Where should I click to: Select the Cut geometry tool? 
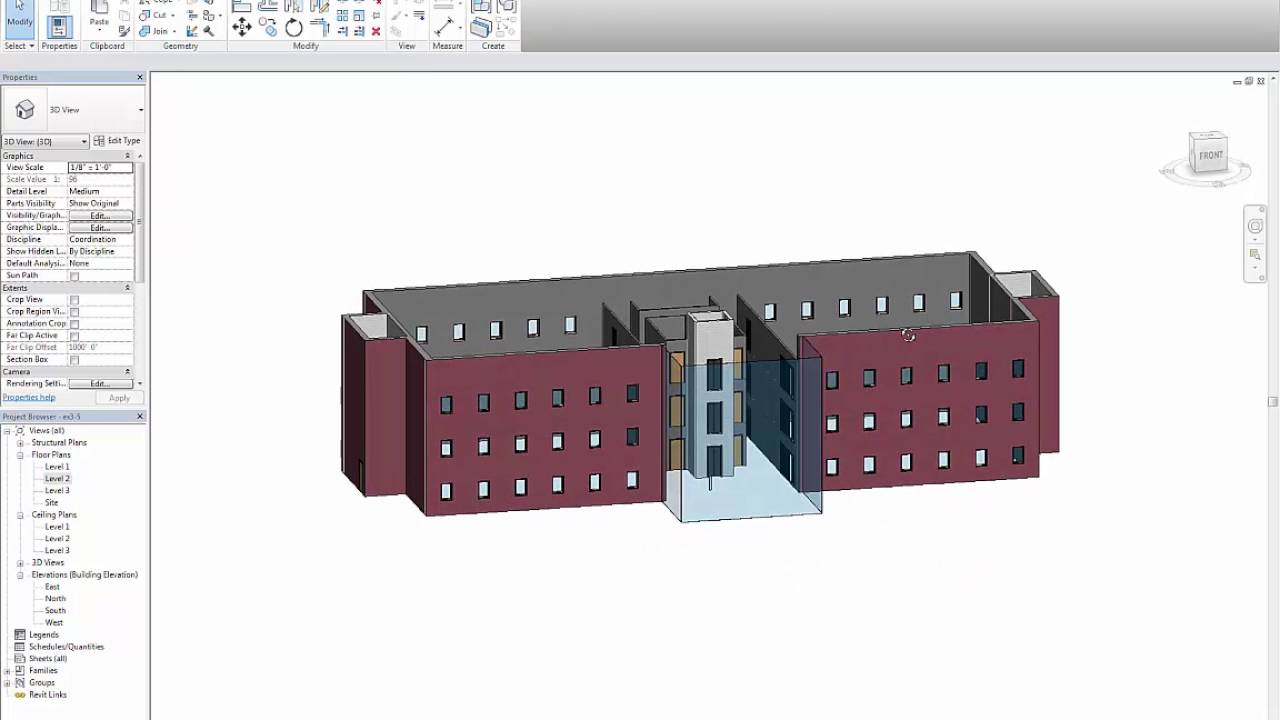[153, 15]
